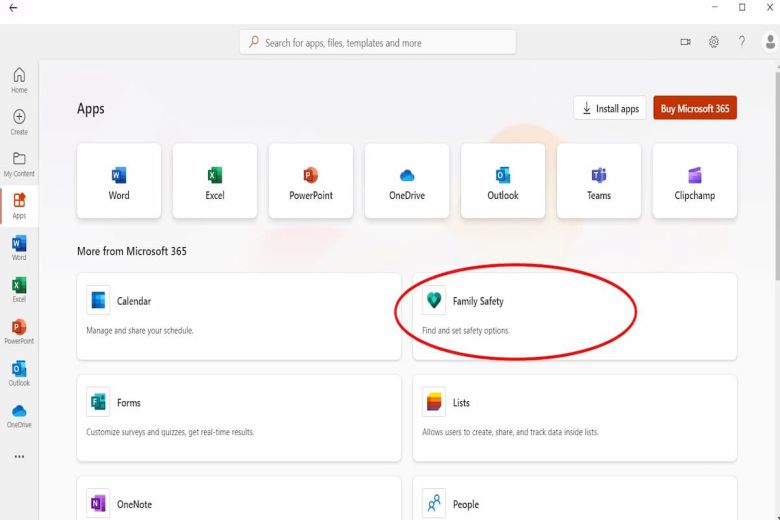
Task: Click the Install apps button
Action: coord(610,109)
